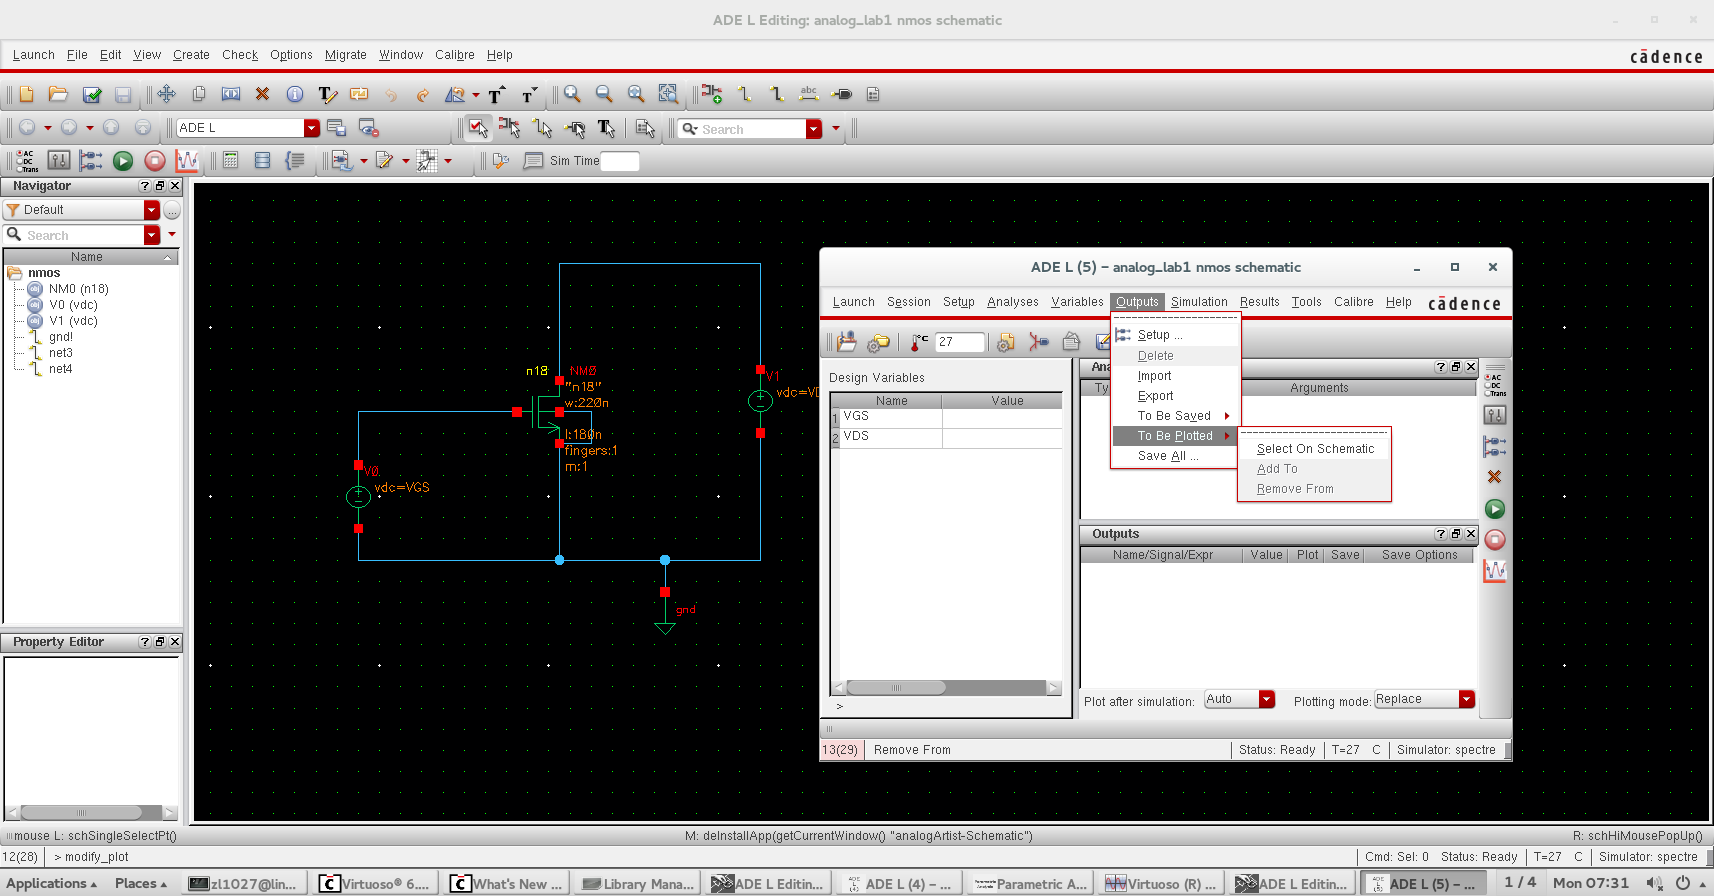Collapse the nmos tree node in the Navigator
Screen dimensions: 1714x896
14,273
